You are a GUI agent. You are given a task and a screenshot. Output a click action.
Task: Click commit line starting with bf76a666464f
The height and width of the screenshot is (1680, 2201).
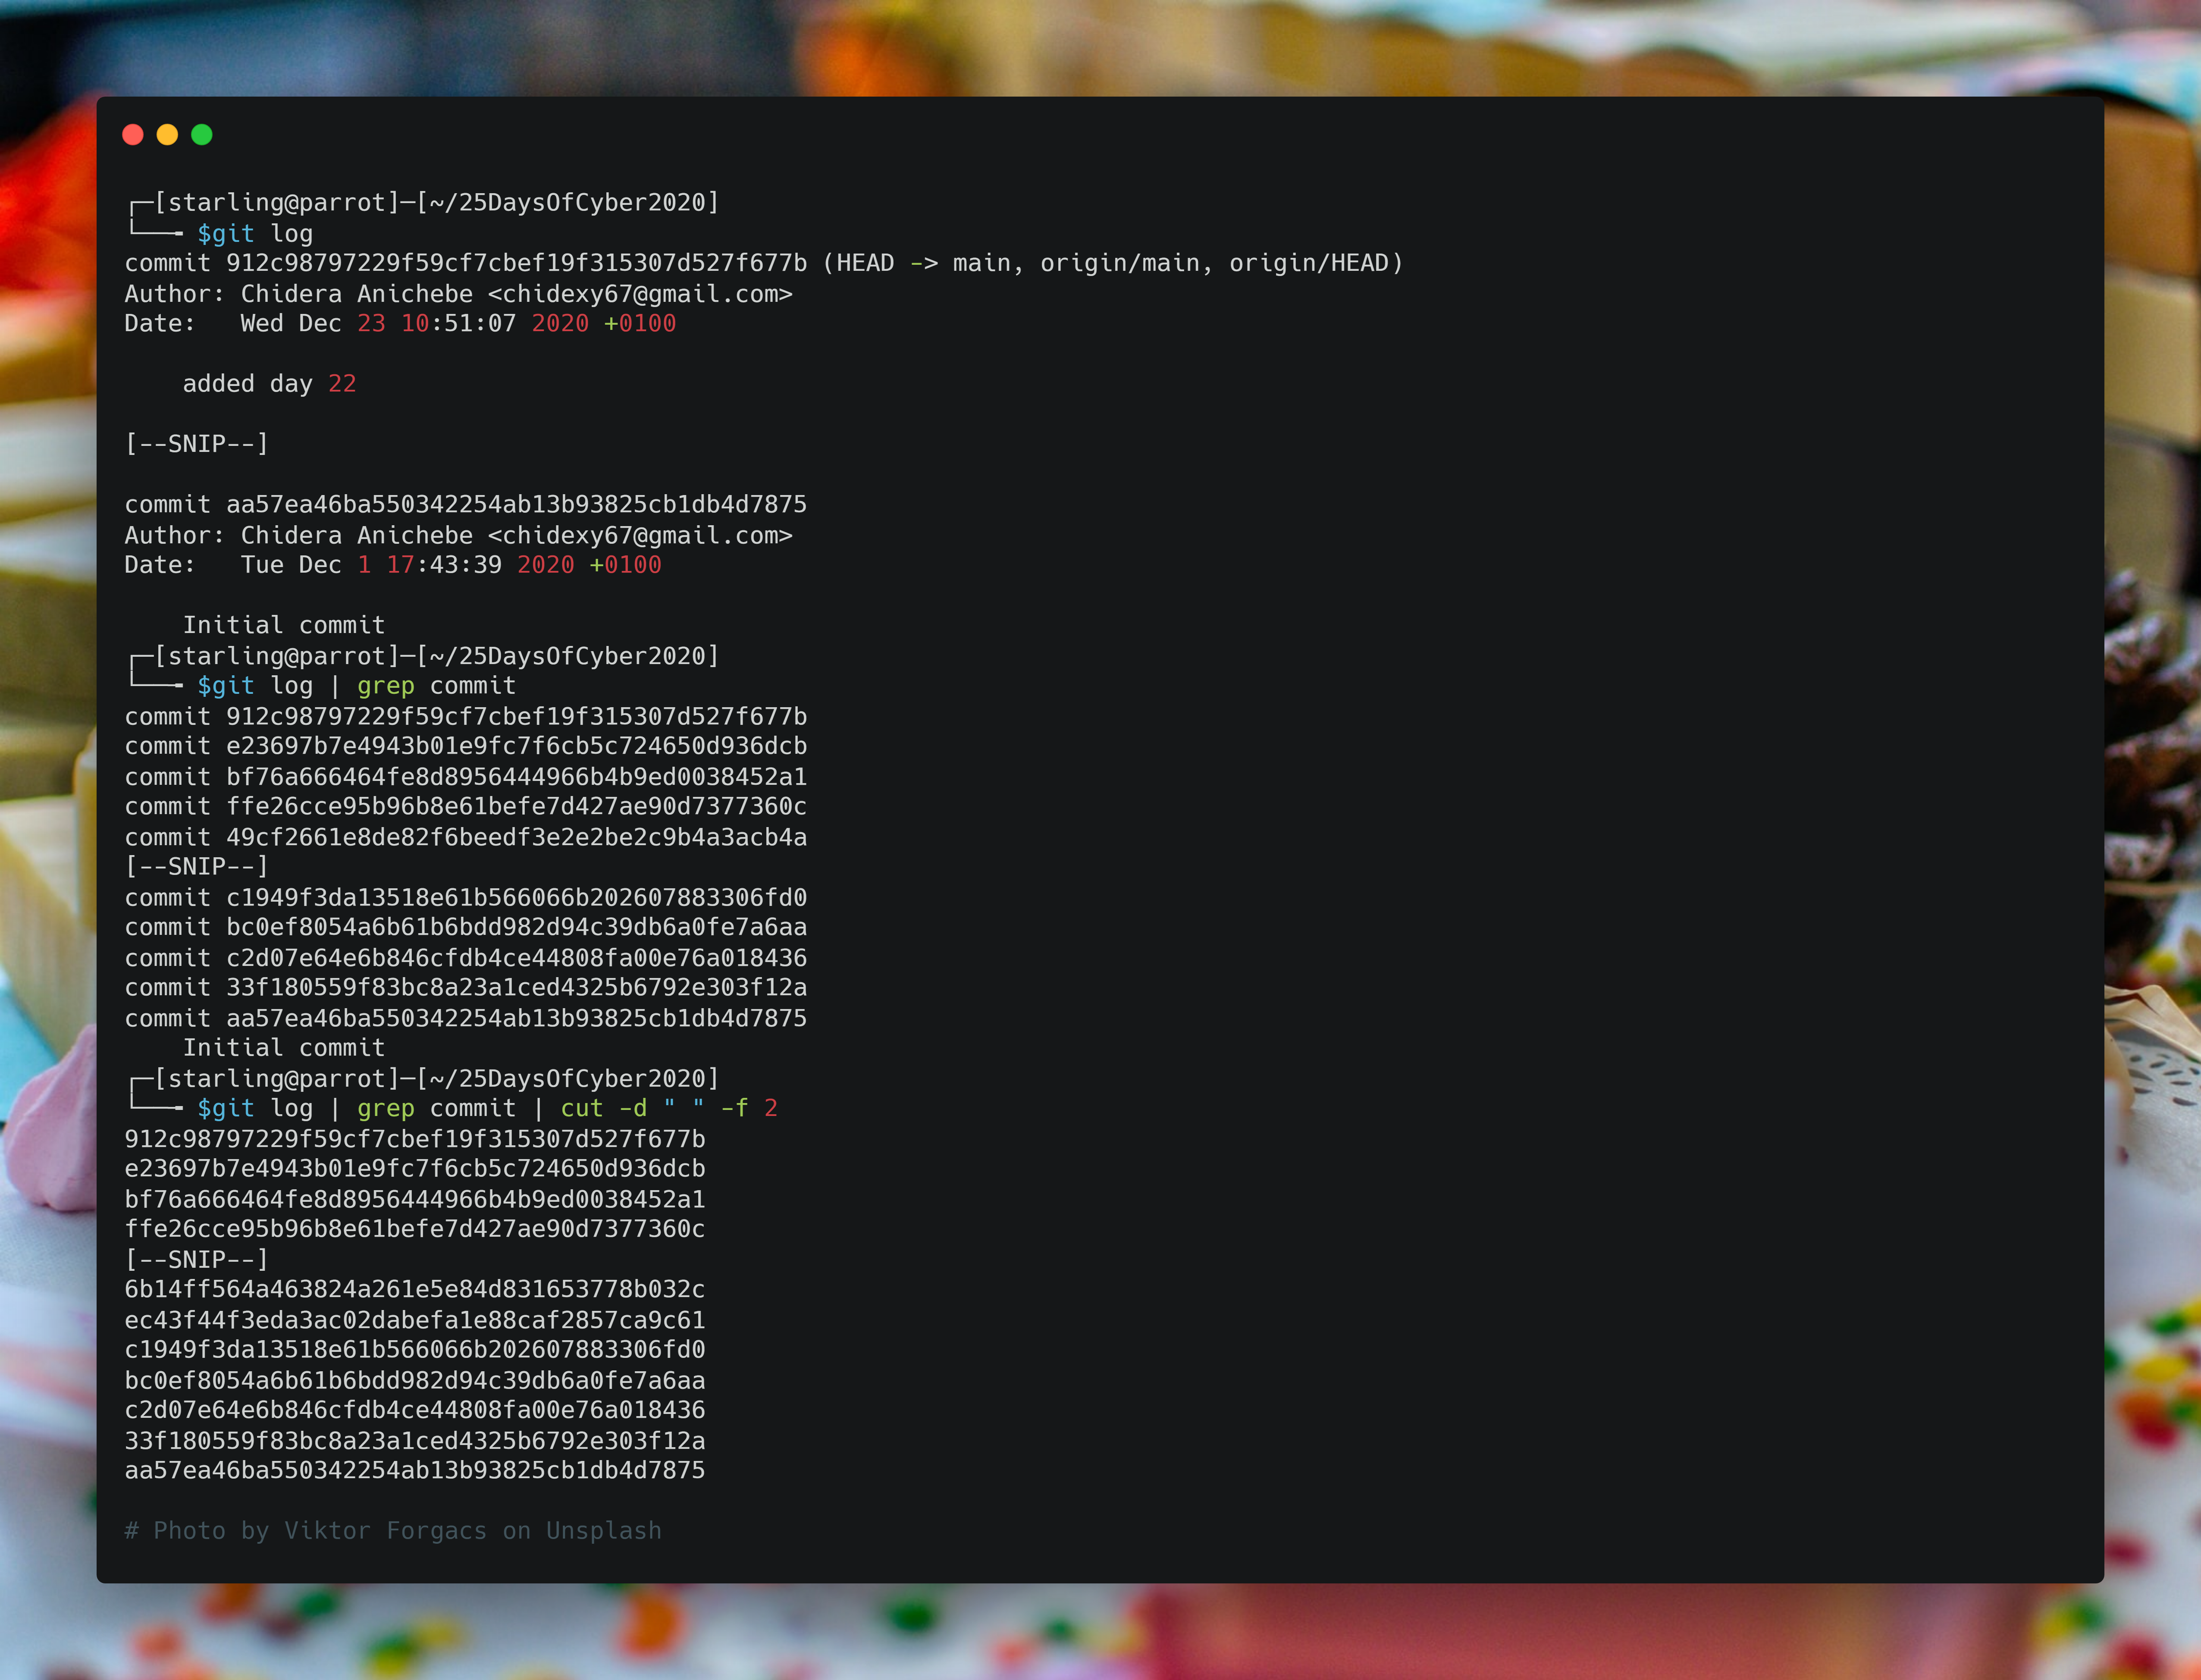465,777
